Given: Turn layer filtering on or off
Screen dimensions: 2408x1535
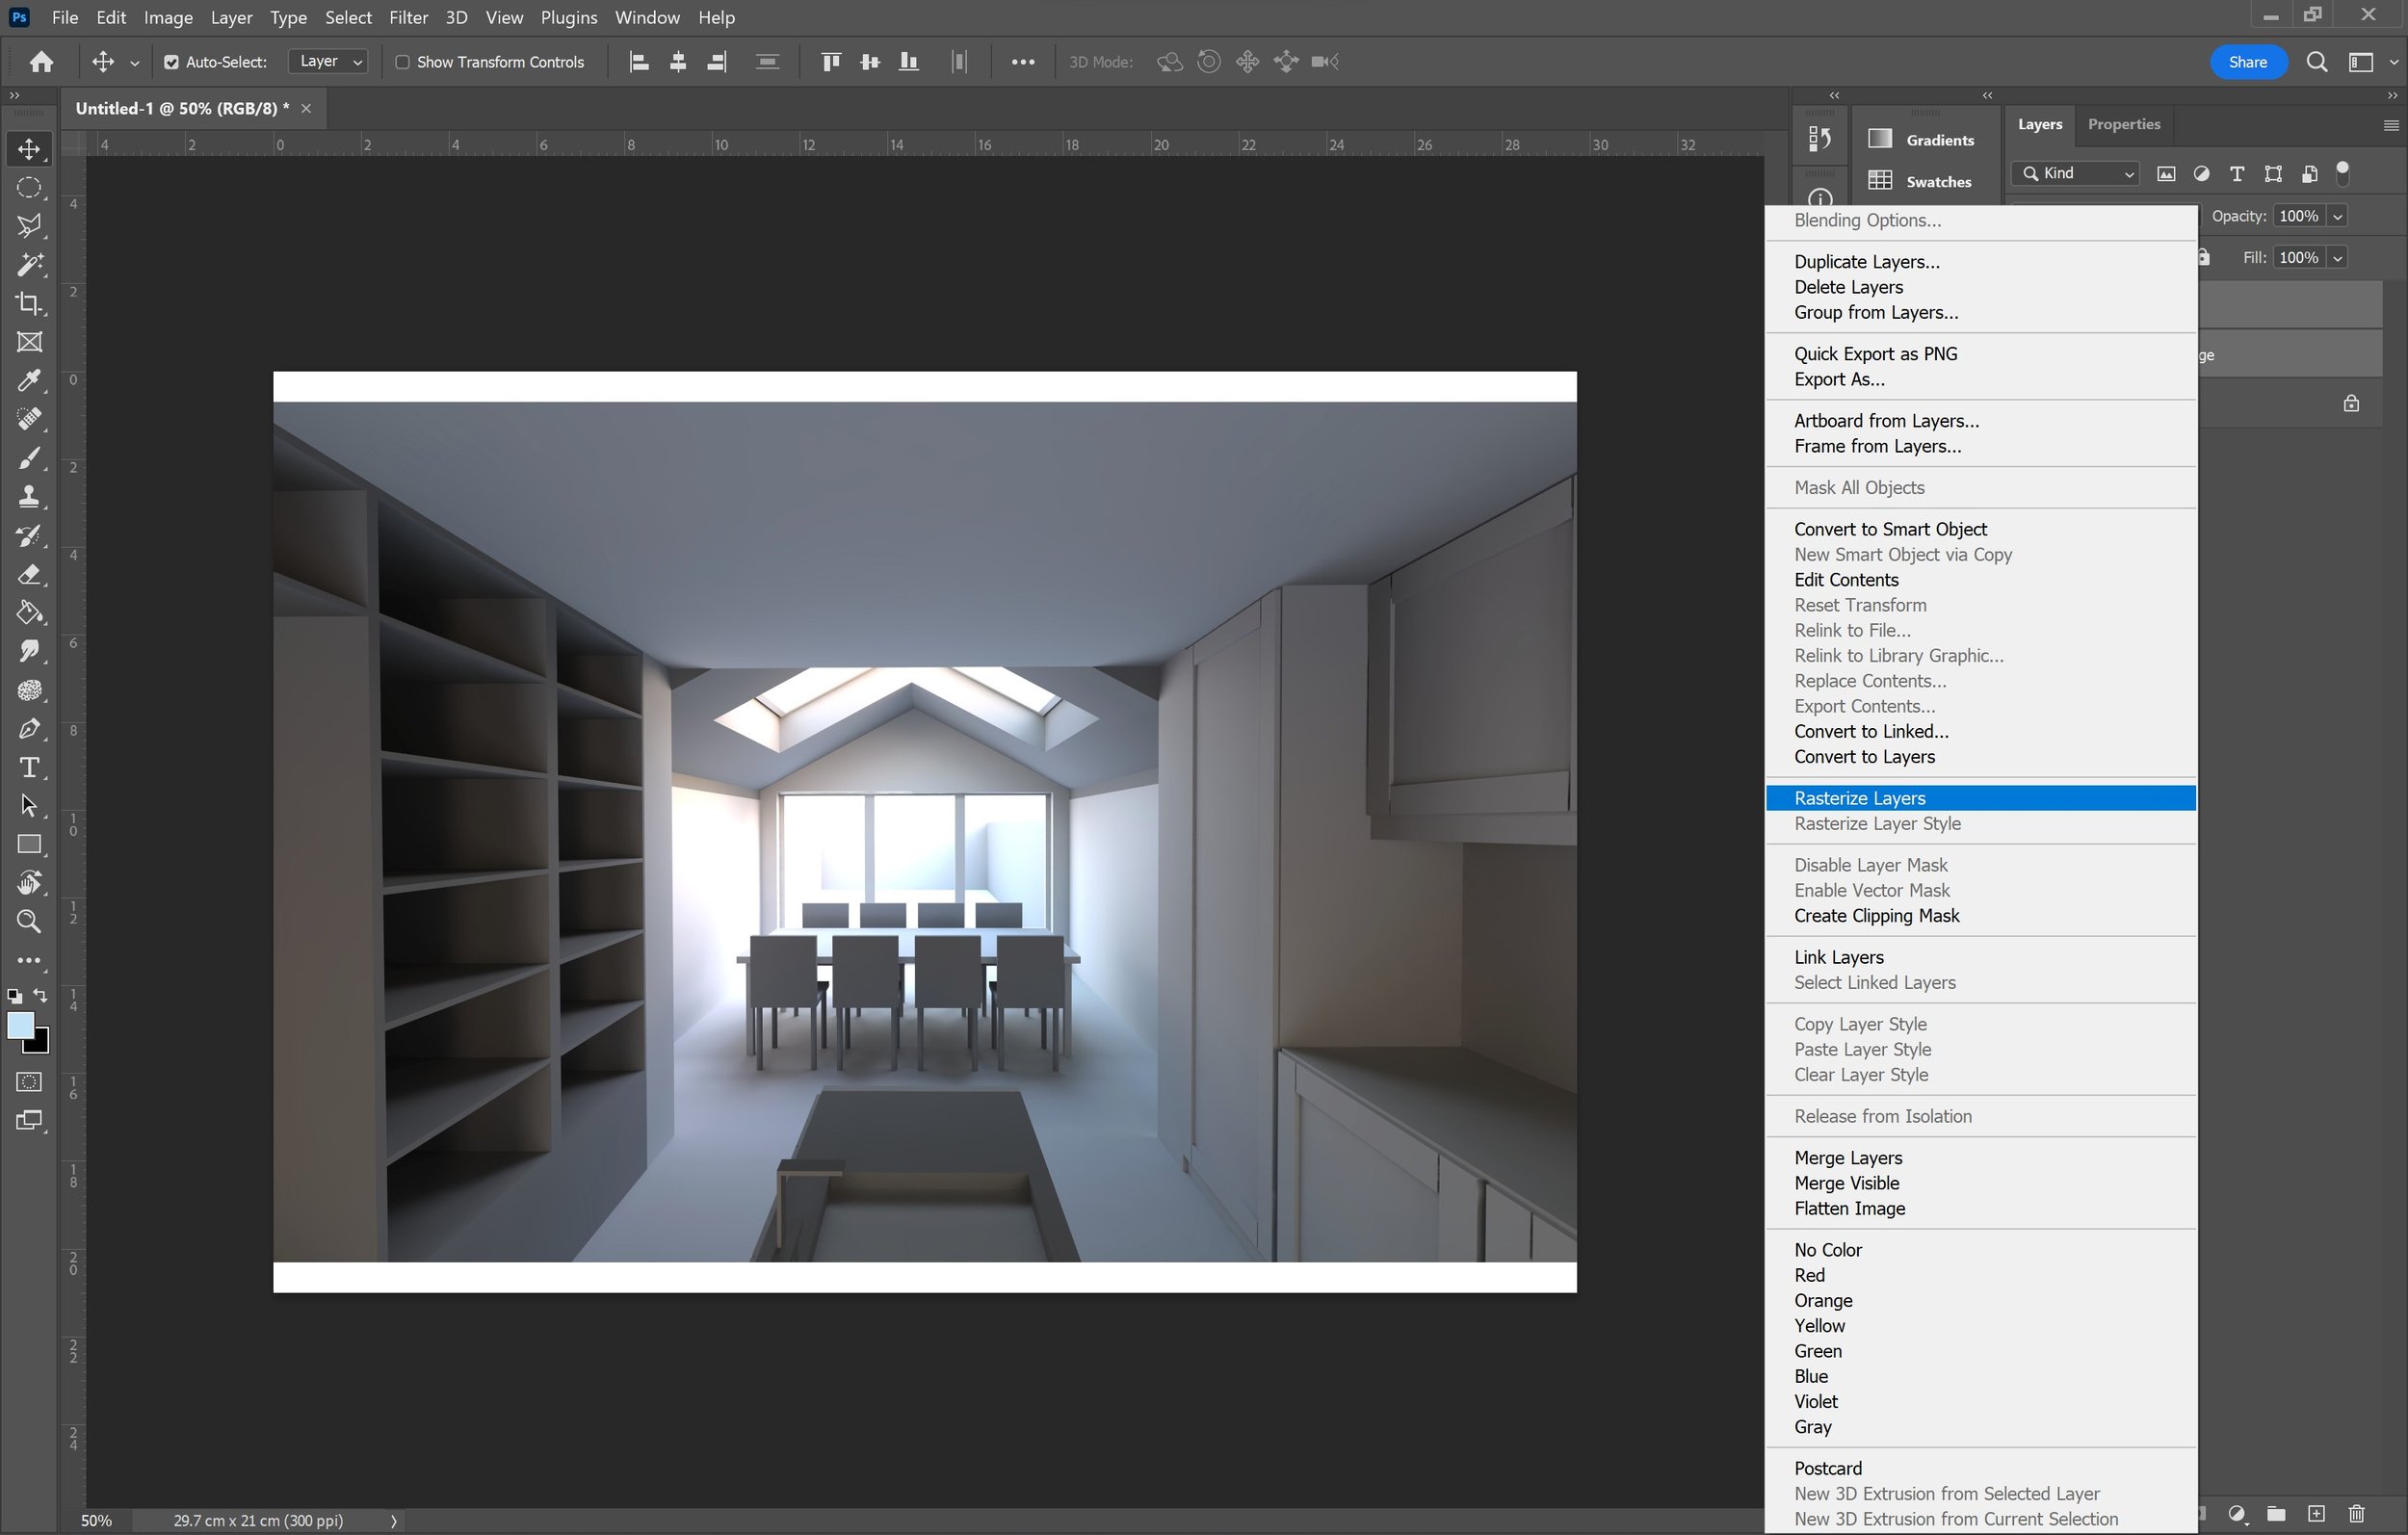Looking at the screenshot, I should [2342, 173].
